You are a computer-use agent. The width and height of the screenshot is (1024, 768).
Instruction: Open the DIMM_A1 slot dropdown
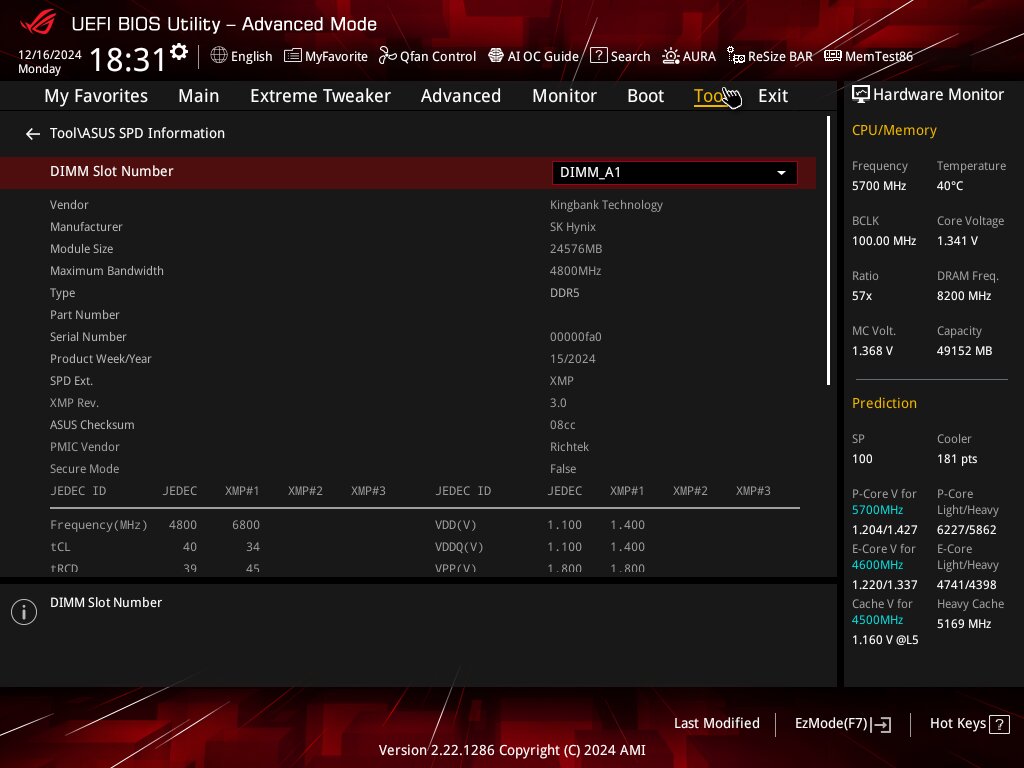coord(674,172)
